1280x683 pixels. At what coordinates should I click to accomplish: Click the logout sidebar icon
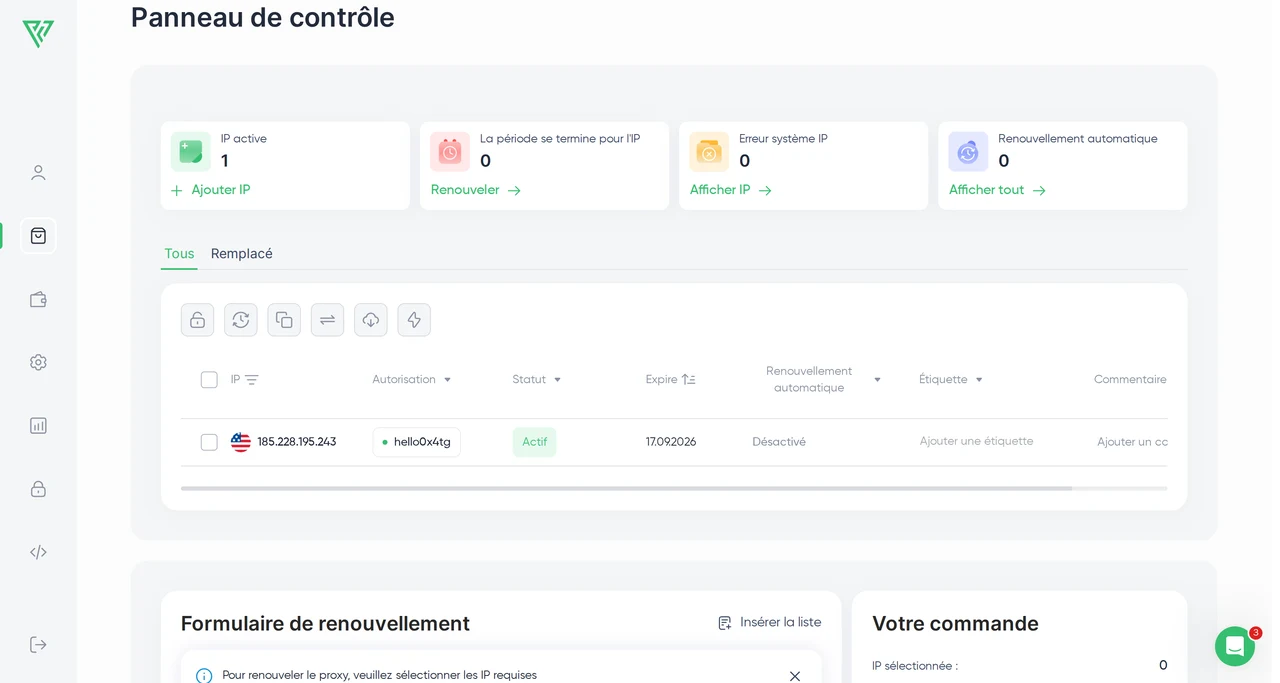(x=38, y=645)
